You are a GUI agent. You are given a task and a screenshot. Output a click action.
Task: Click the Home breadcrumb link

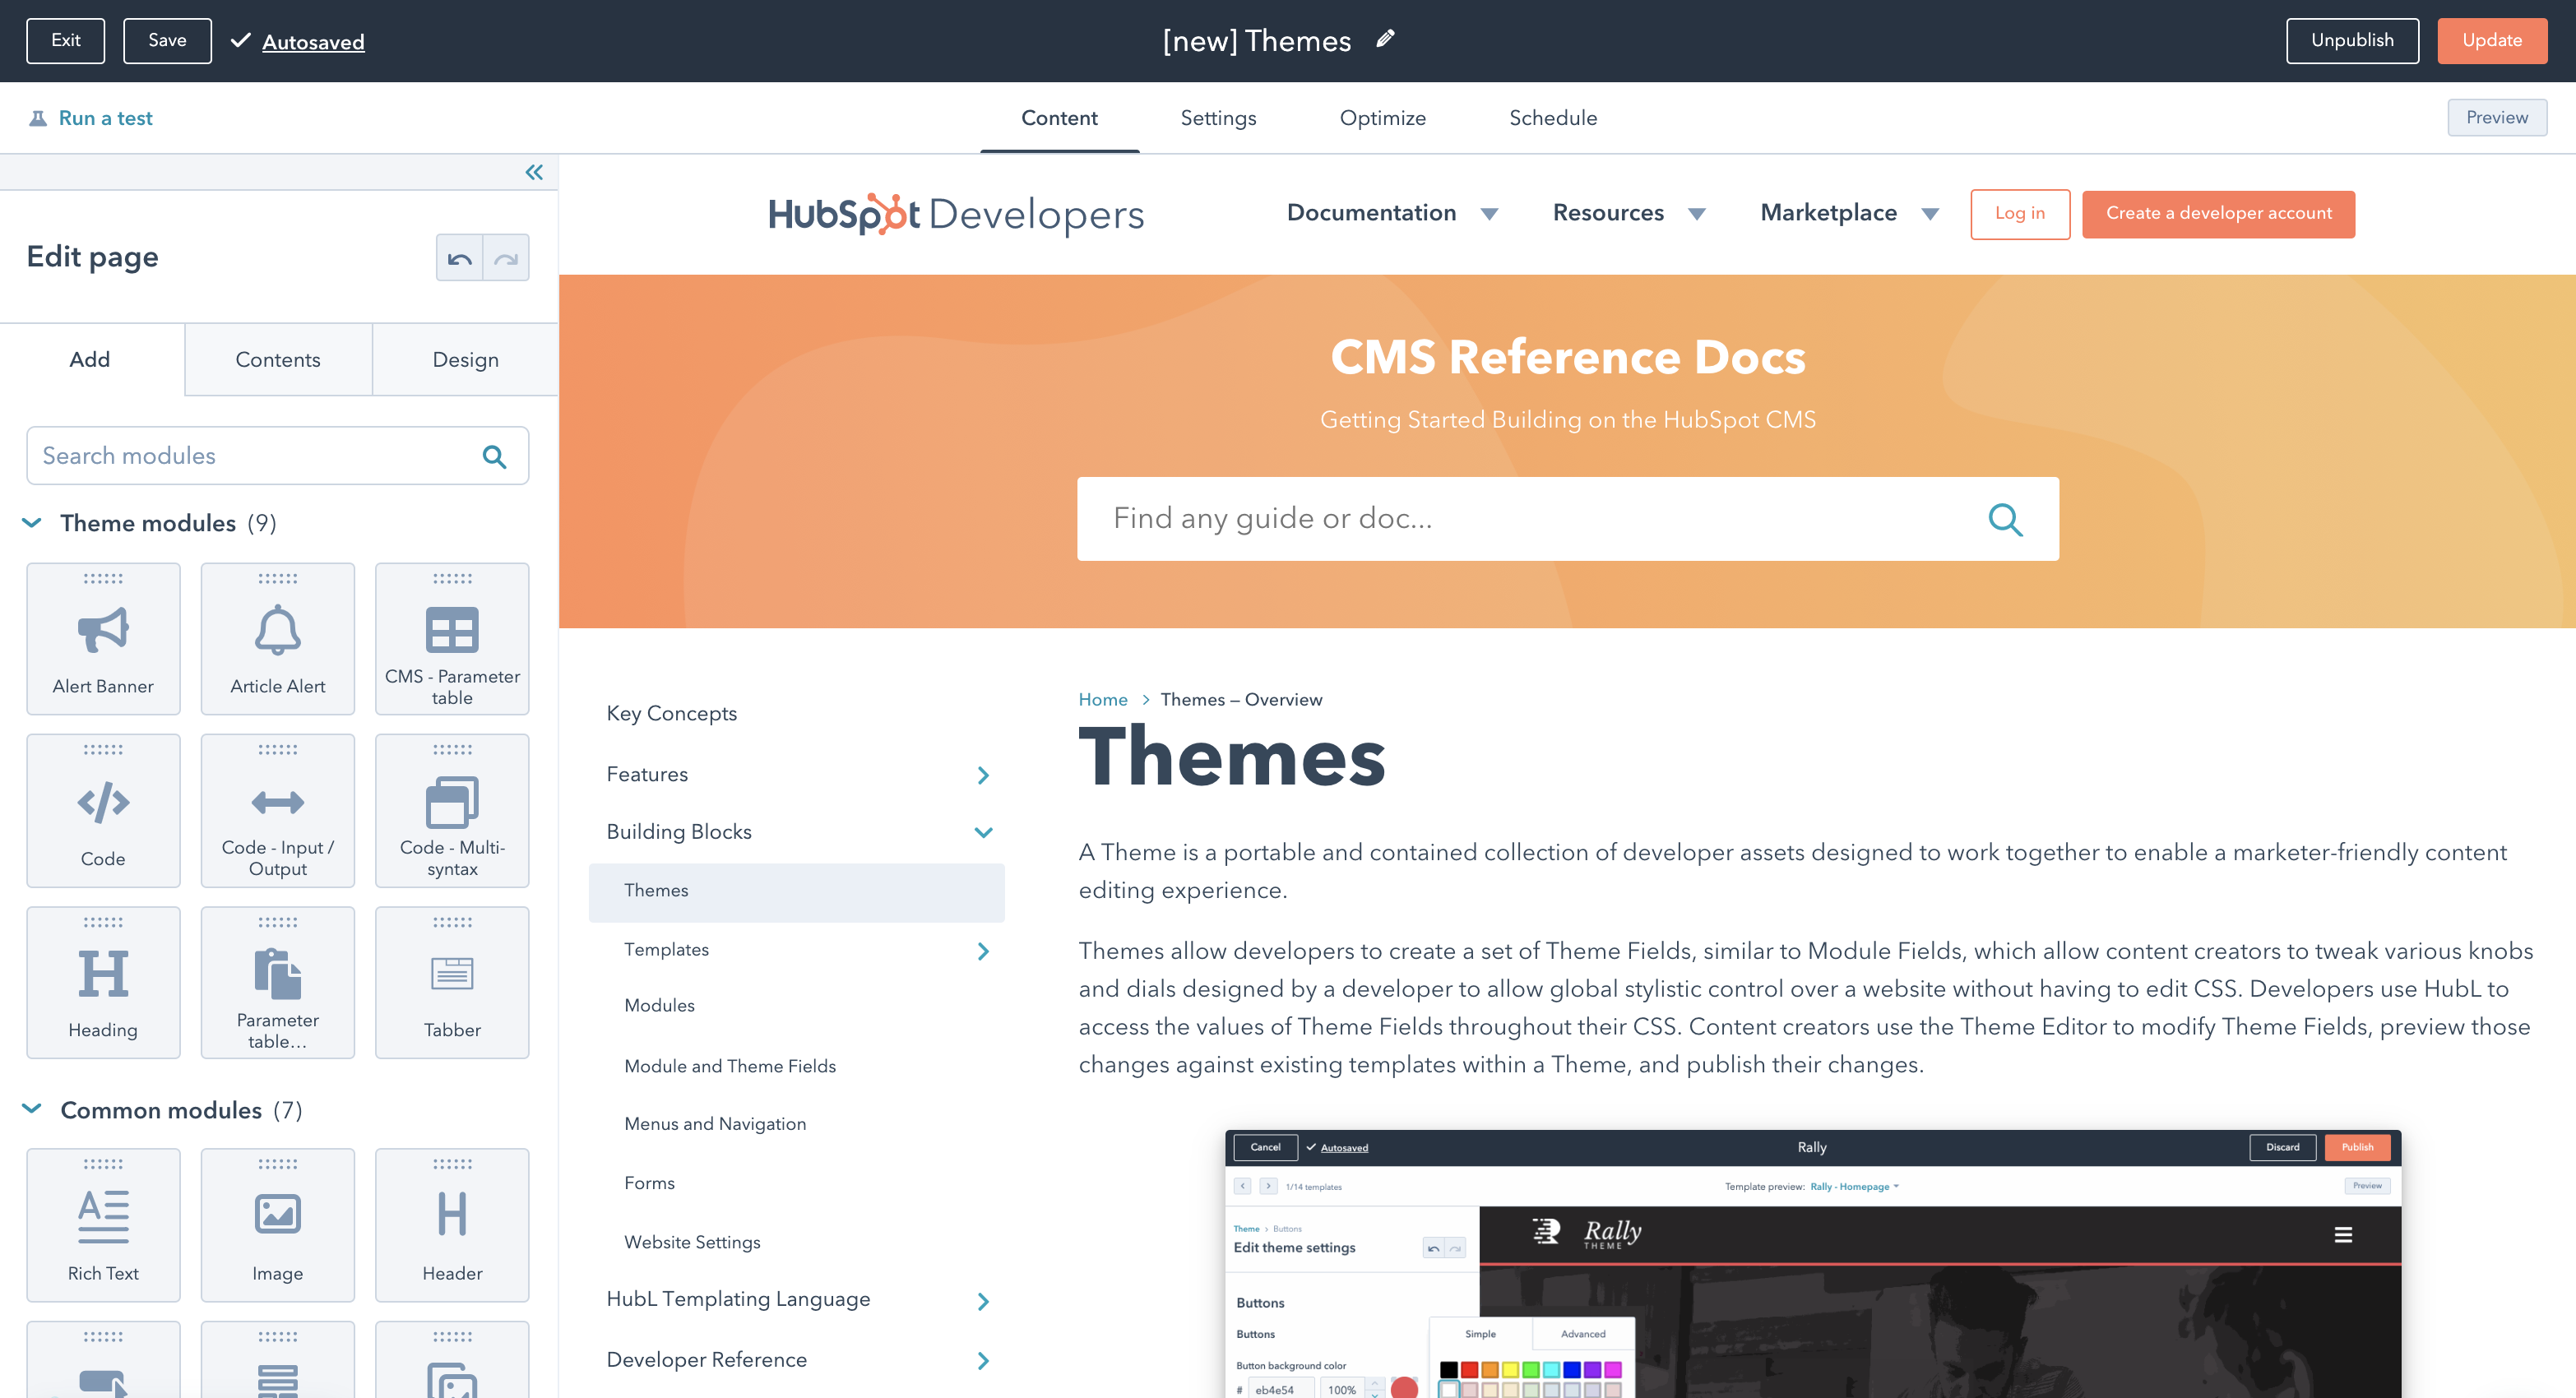pyautogui.click(x=1104, y=699)
